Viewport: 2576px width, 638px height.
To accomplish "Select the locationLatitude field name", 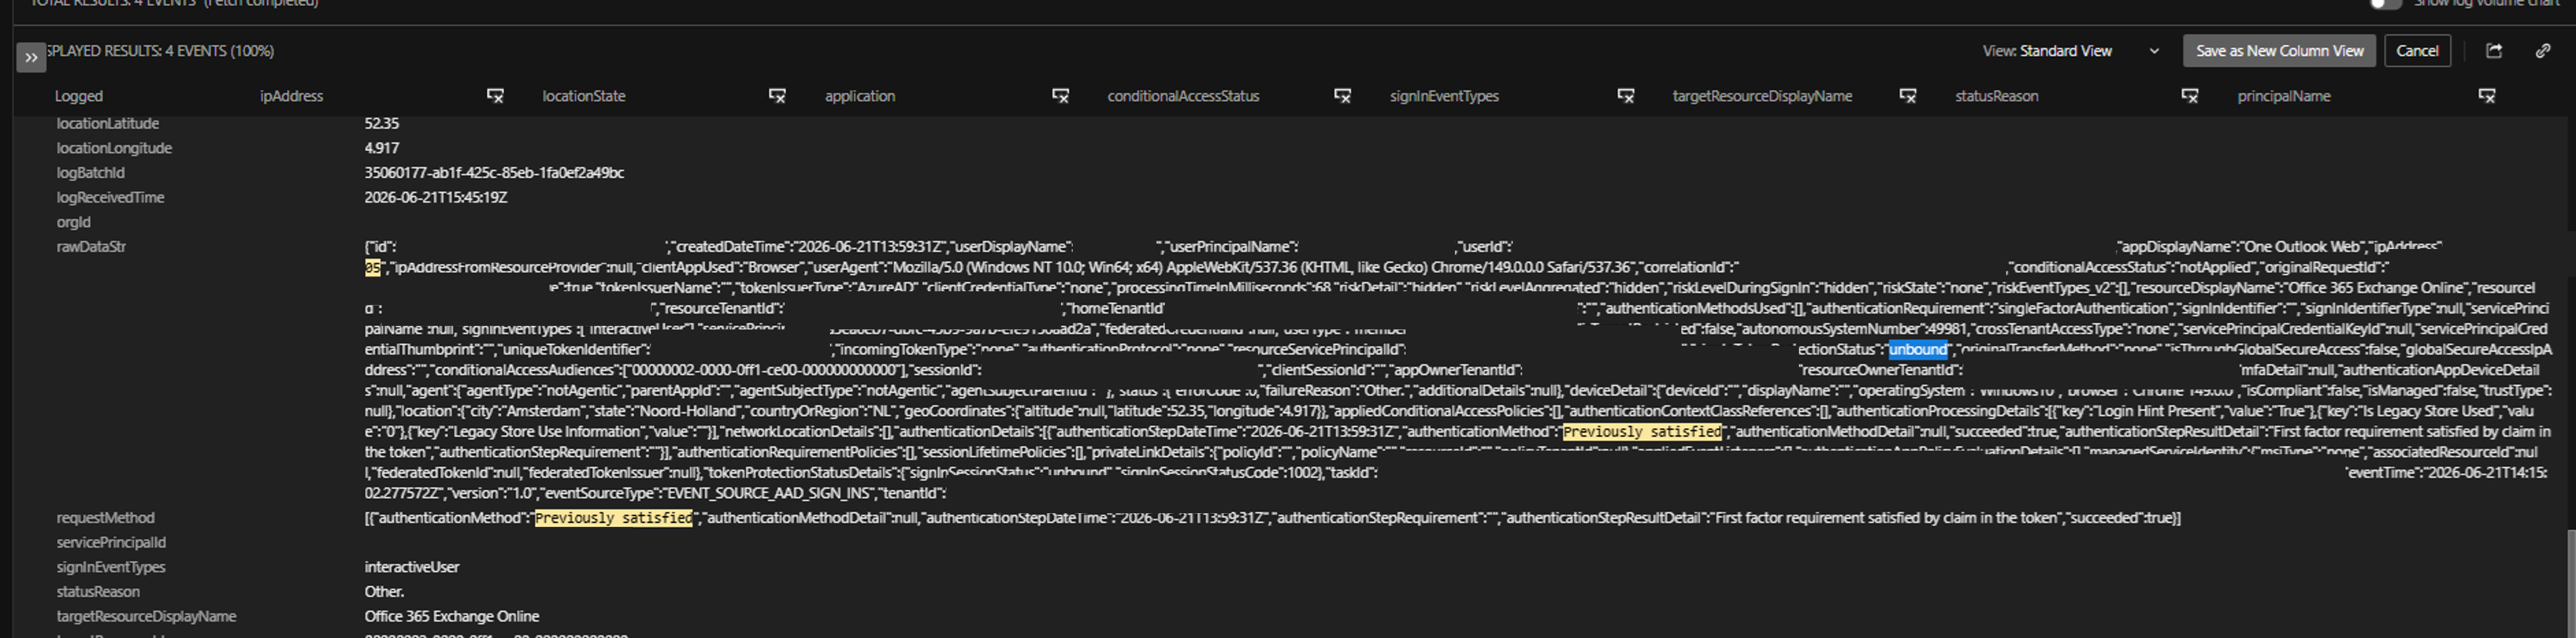I will [x=108, y=124].
